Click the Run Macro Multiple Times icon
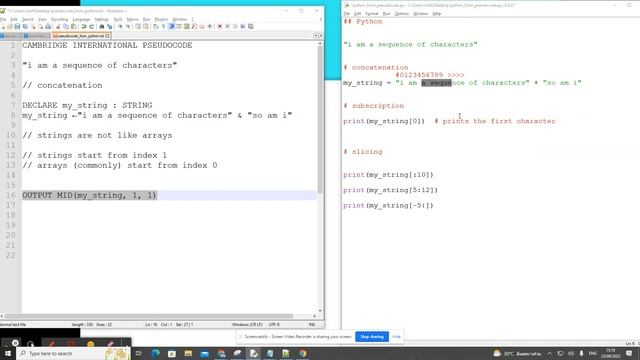This screenshot has height=360, width=640. pos(242,27)
